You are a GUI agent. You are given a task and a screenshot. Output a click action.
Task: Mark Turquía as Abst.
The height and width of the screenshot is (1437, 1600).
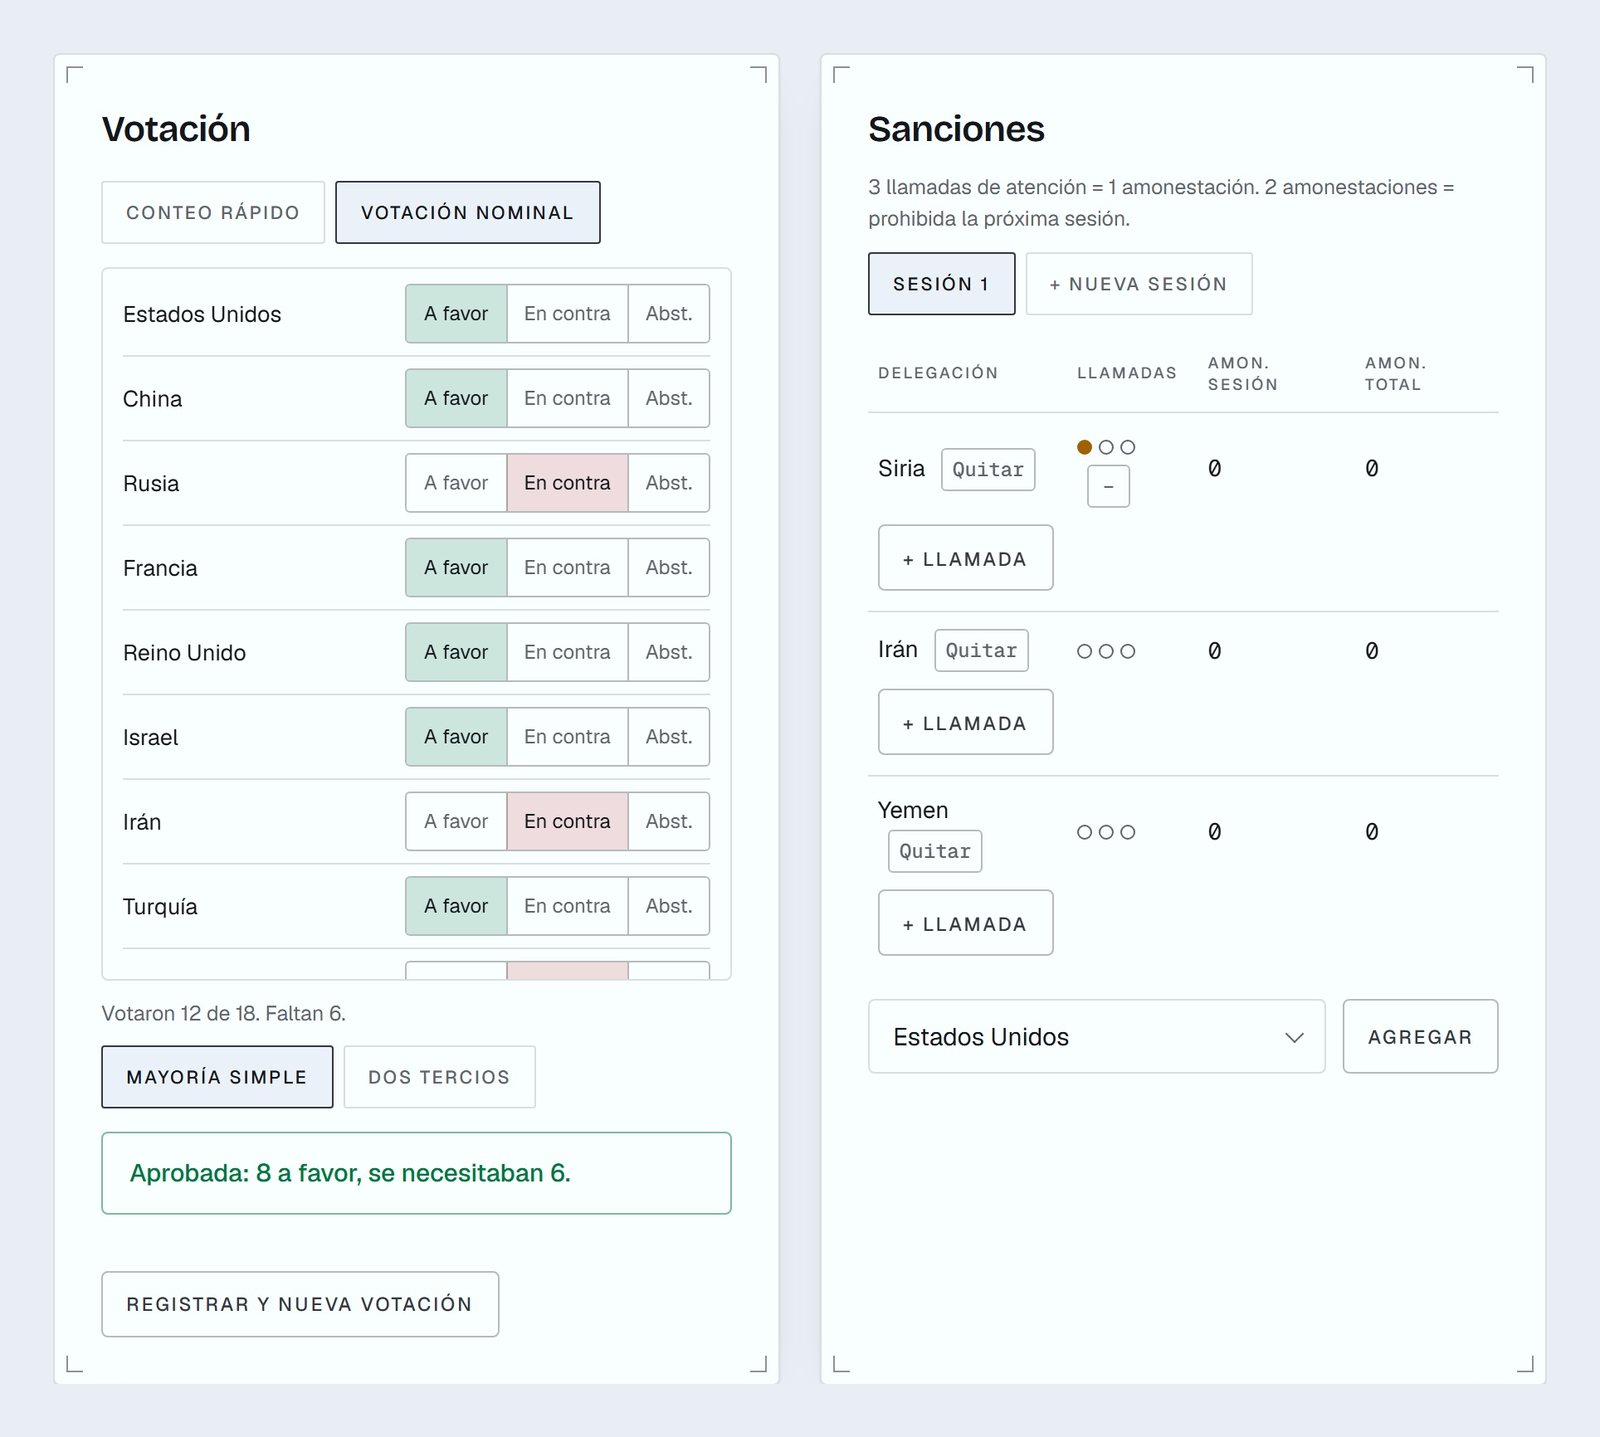click(668, 906)
